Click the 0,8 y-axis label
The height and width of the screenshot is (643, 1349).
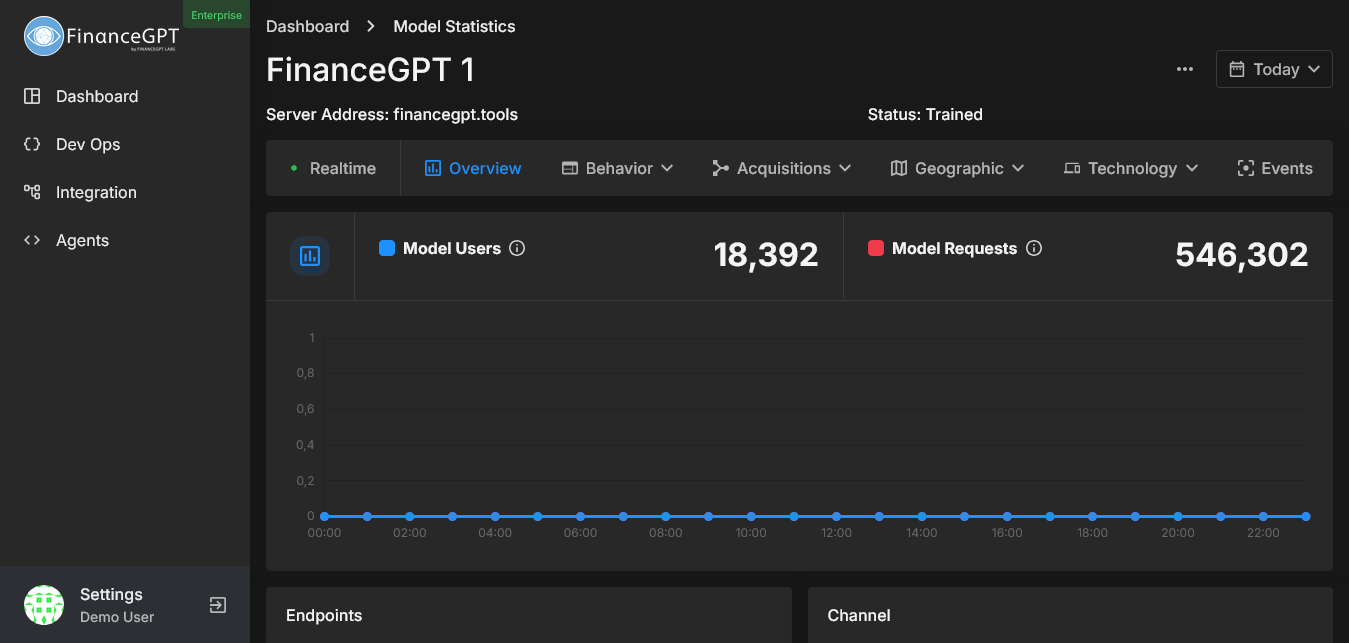(305, 373)
